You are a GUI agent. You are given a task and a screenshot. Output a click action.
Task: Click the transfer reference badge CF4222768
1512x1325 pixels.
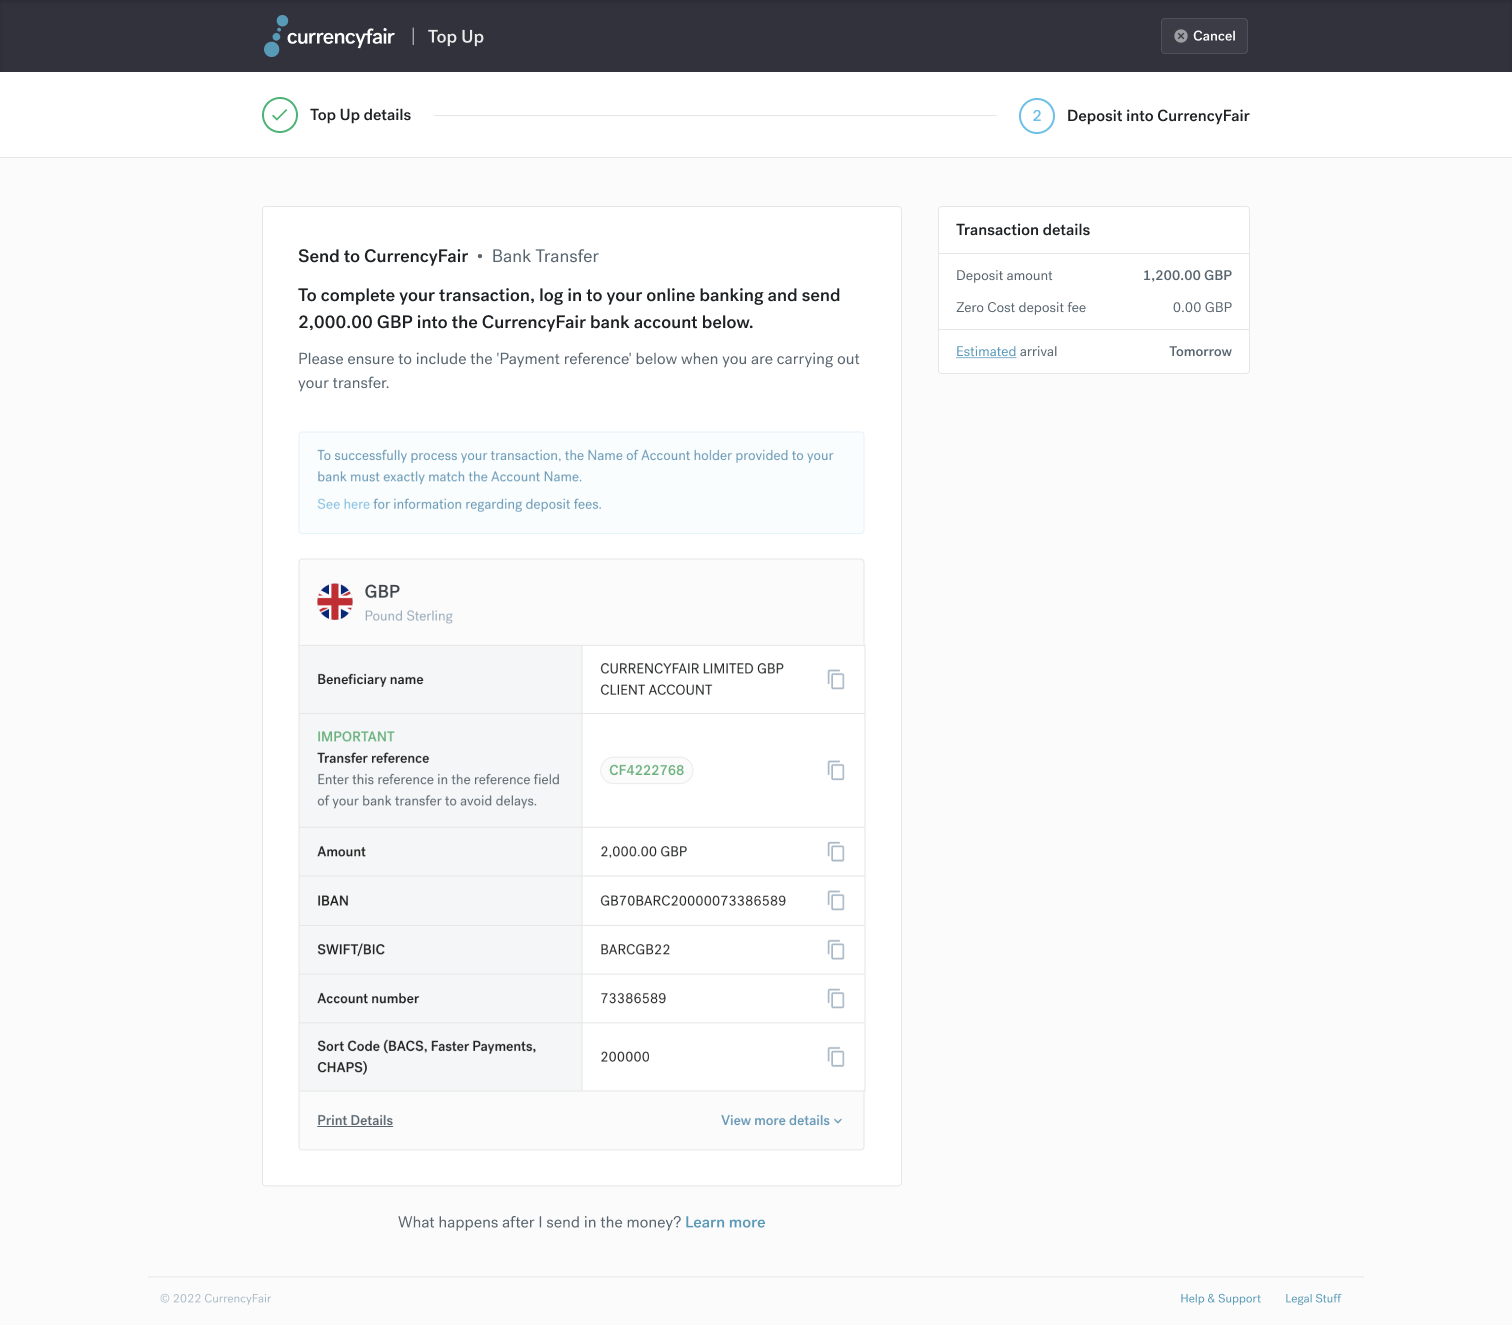646,770
